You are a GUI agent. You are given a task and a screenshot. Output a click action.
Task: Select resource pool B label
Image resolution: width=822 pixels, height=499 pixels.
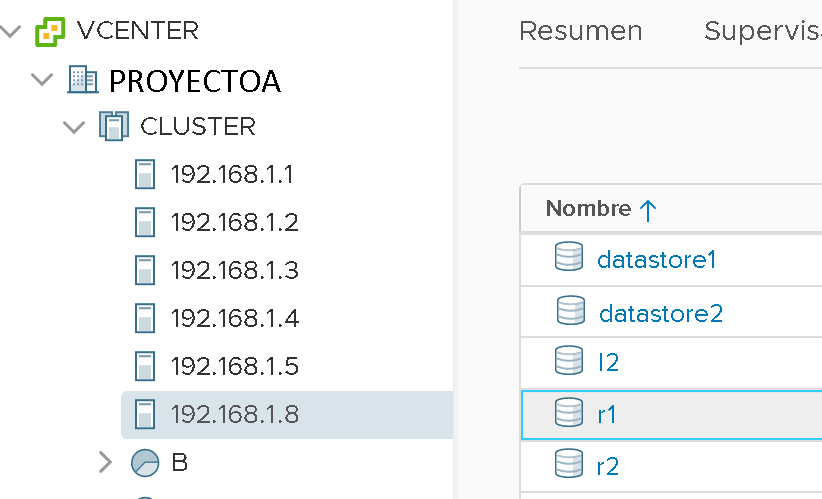(x=179, y=462)
